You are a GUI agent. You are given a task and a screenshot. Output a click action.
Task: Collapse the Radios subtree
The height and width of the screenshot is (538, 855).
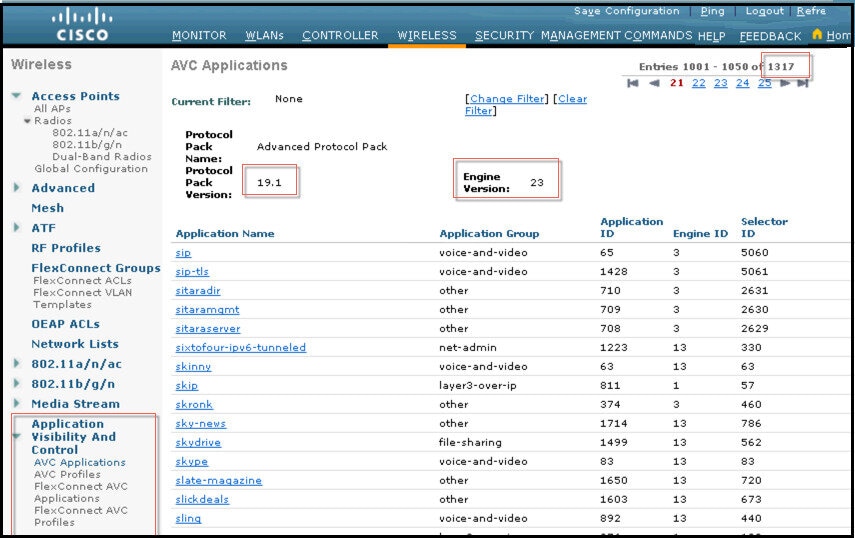(x=27, y=120)
